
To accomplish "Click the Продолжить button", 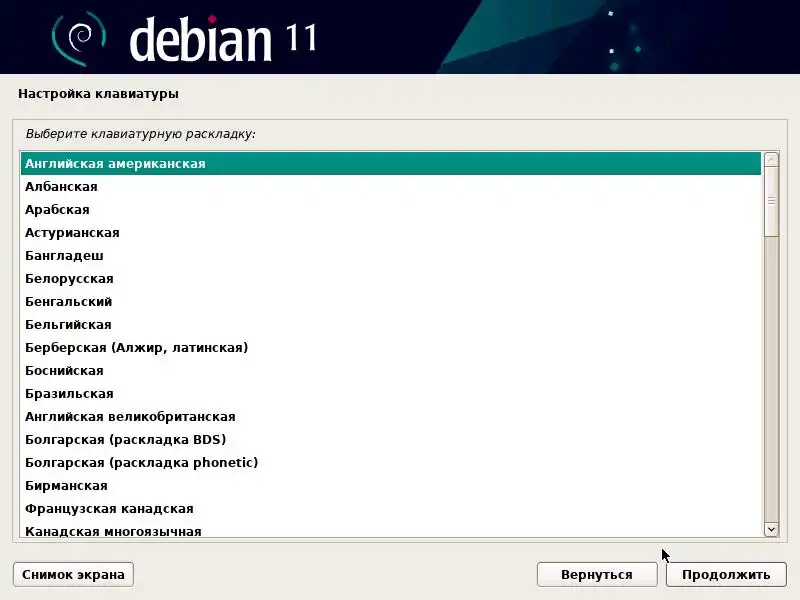I will 726,574.
